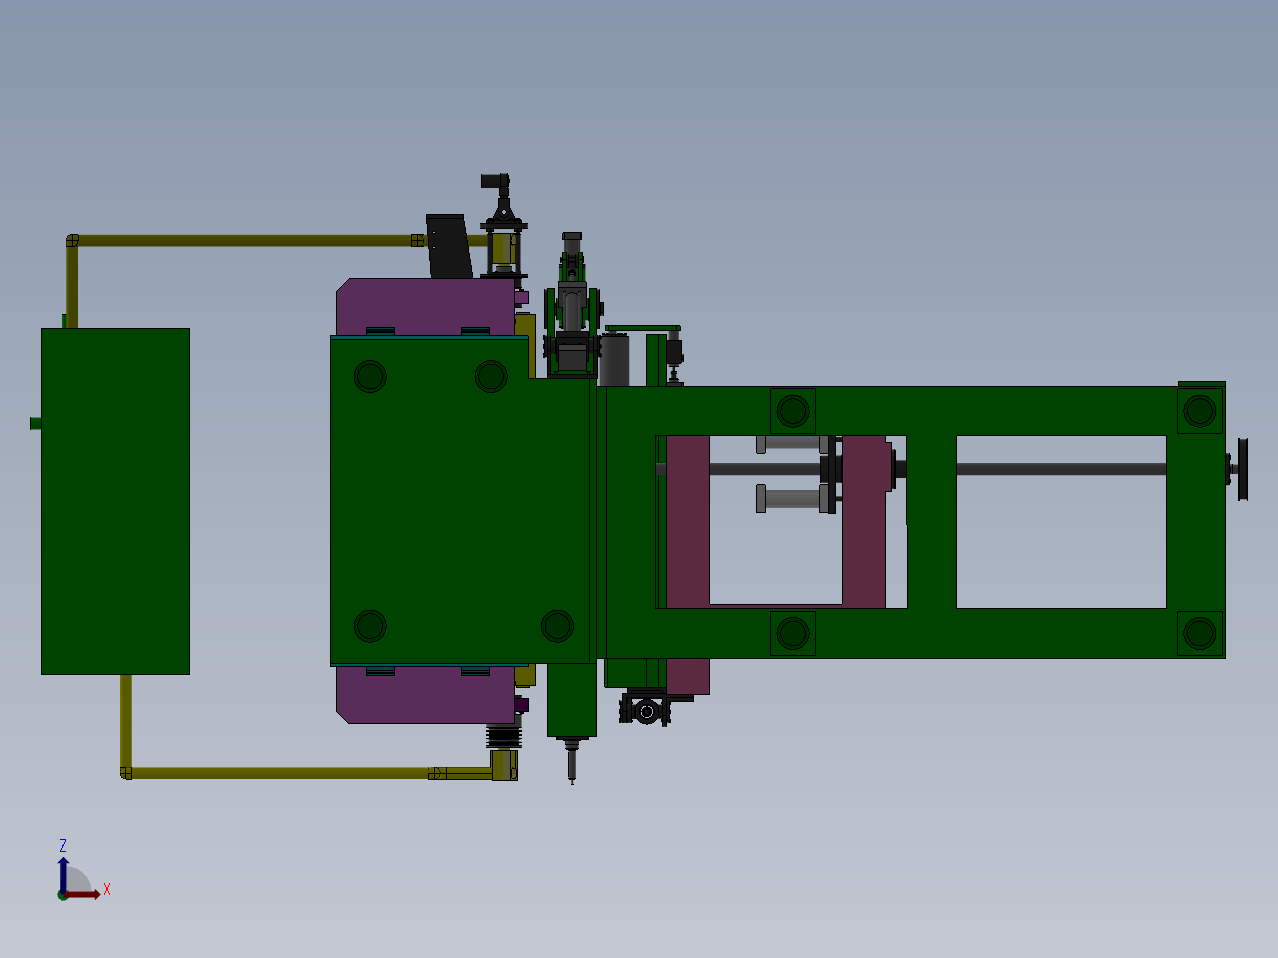1278x958 pixels.
Task: Select the lower gray roller inside the frame
Action: (x=792, y=498)
